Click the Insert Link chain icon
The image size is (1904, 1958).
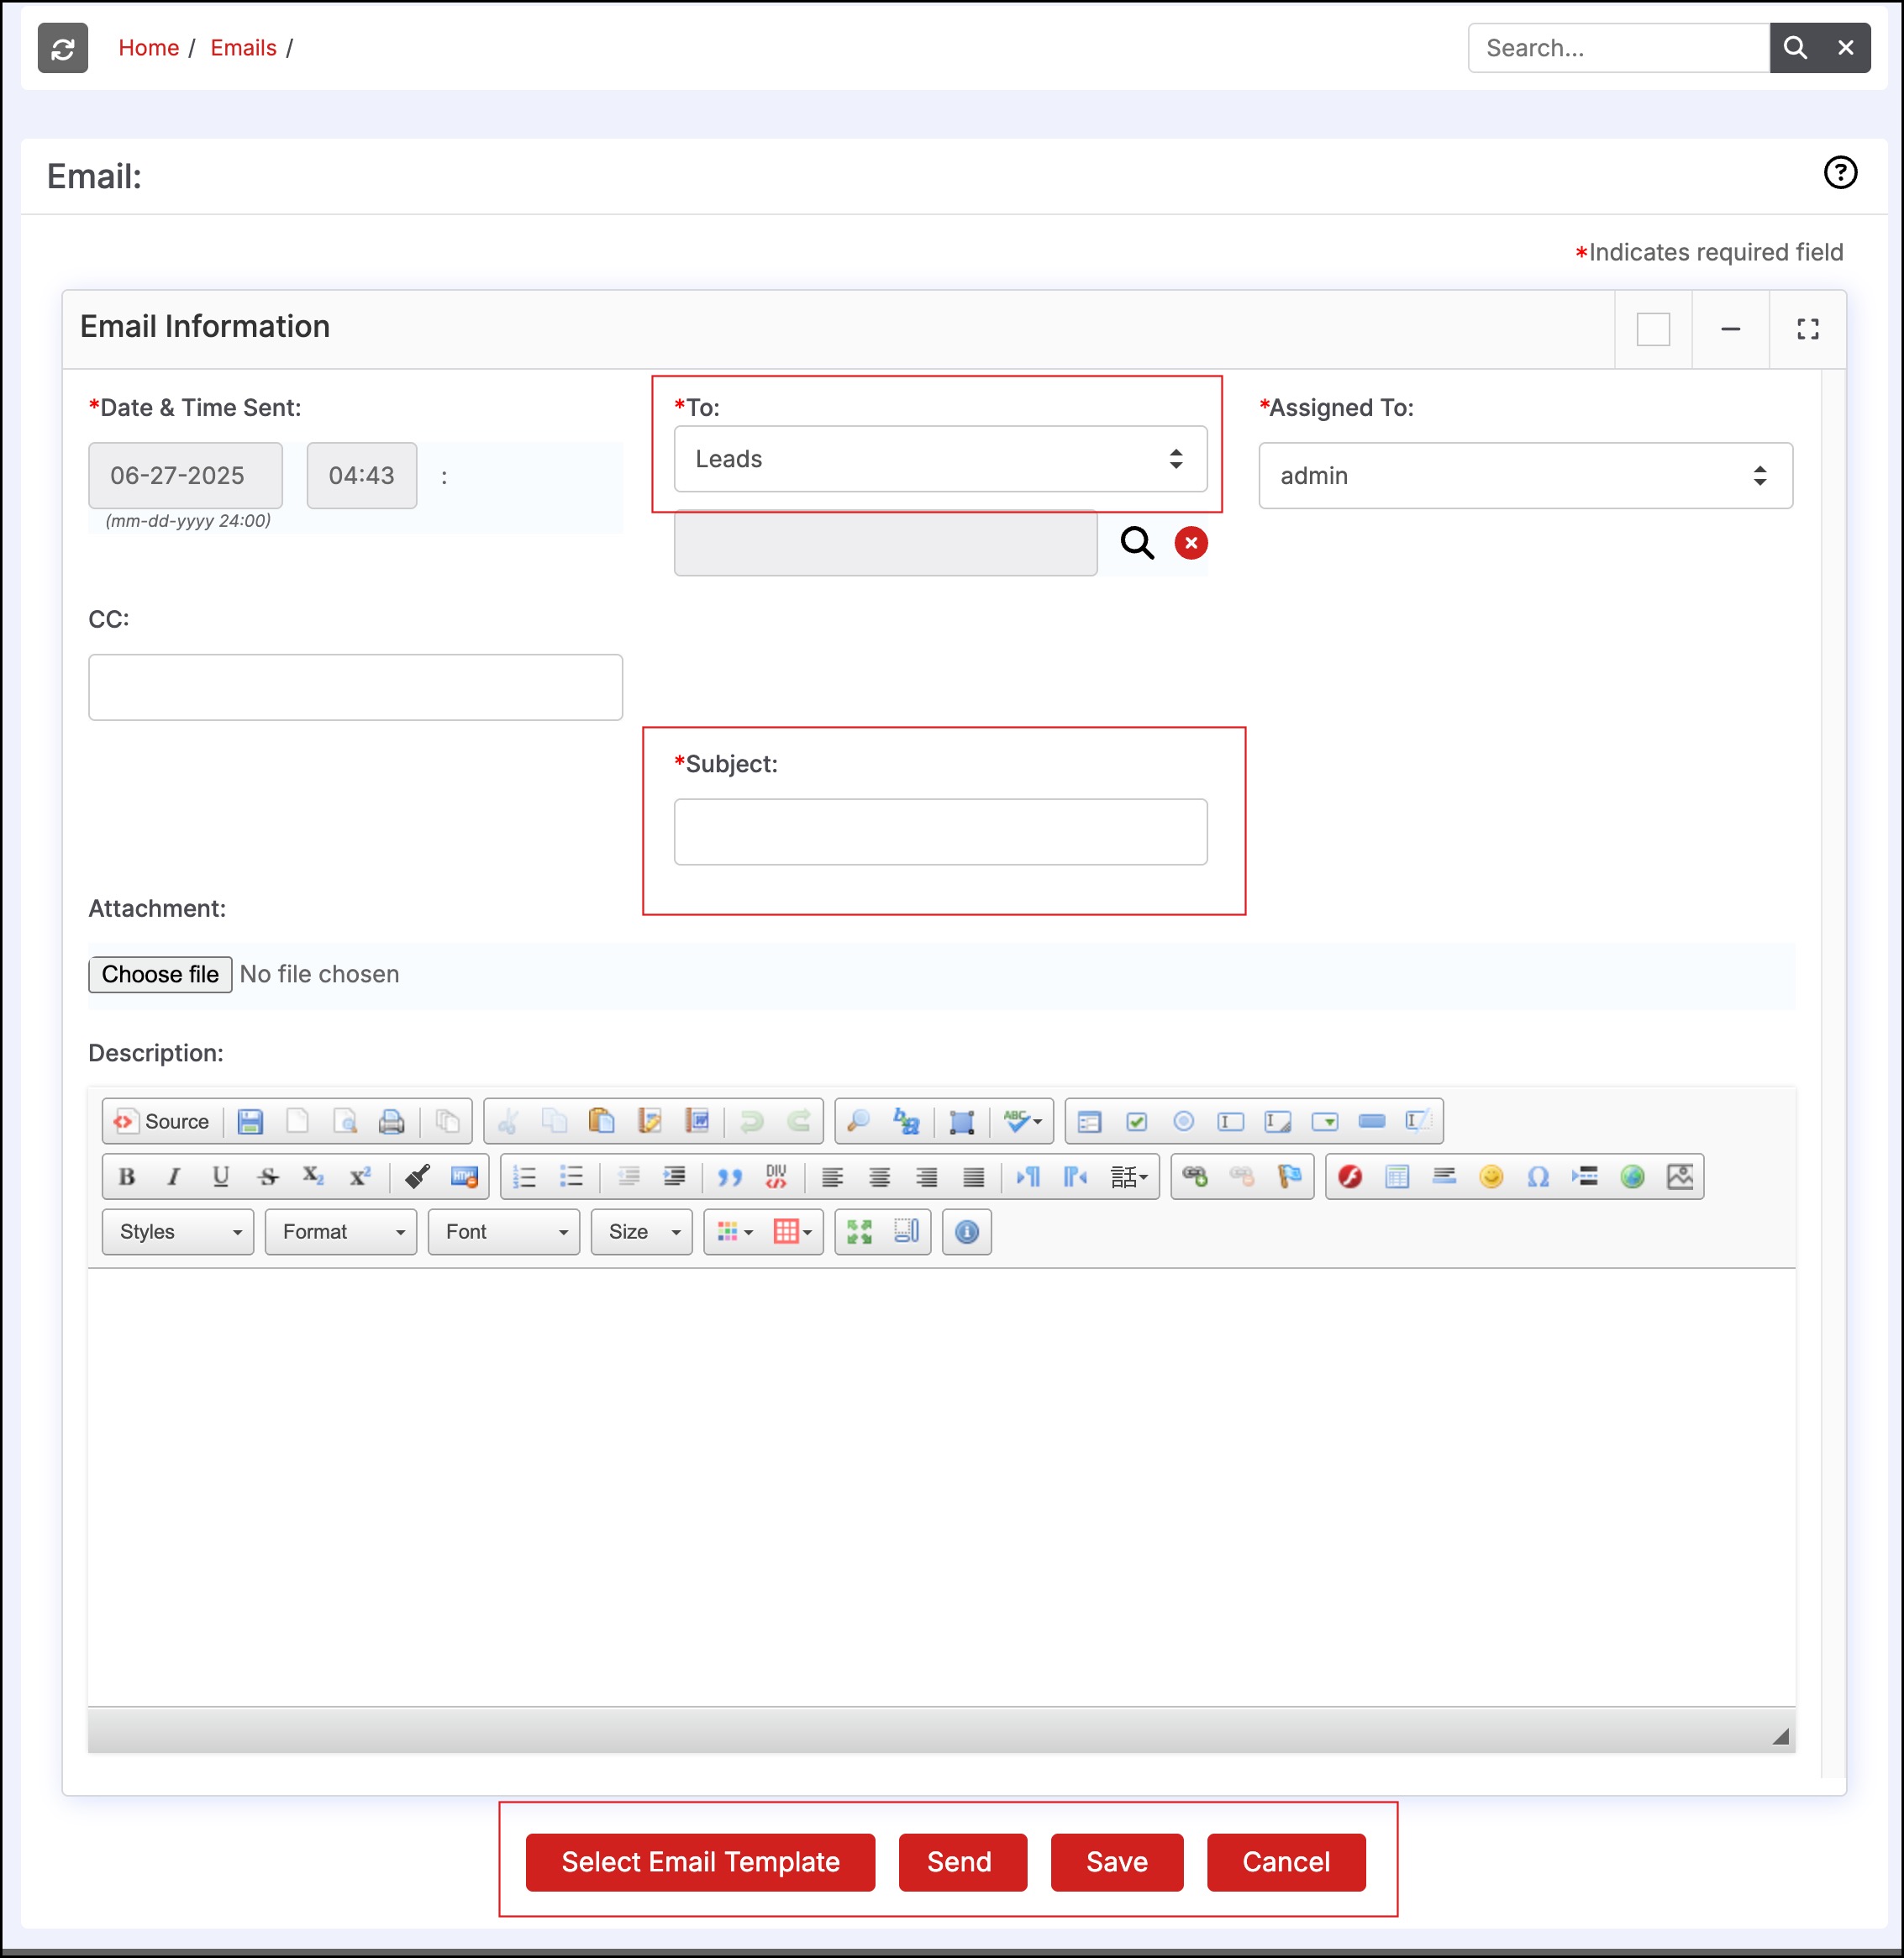click(1195, 1176)
